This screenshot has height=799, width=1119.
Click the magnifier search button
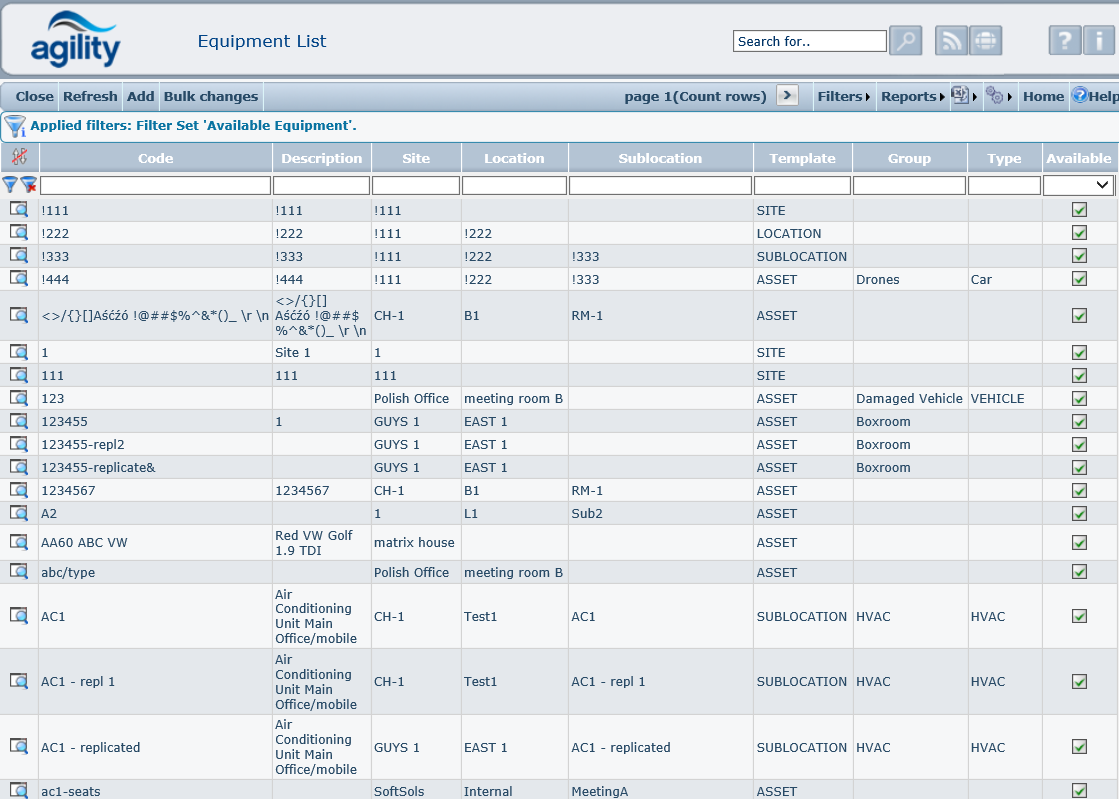(905, 41)
